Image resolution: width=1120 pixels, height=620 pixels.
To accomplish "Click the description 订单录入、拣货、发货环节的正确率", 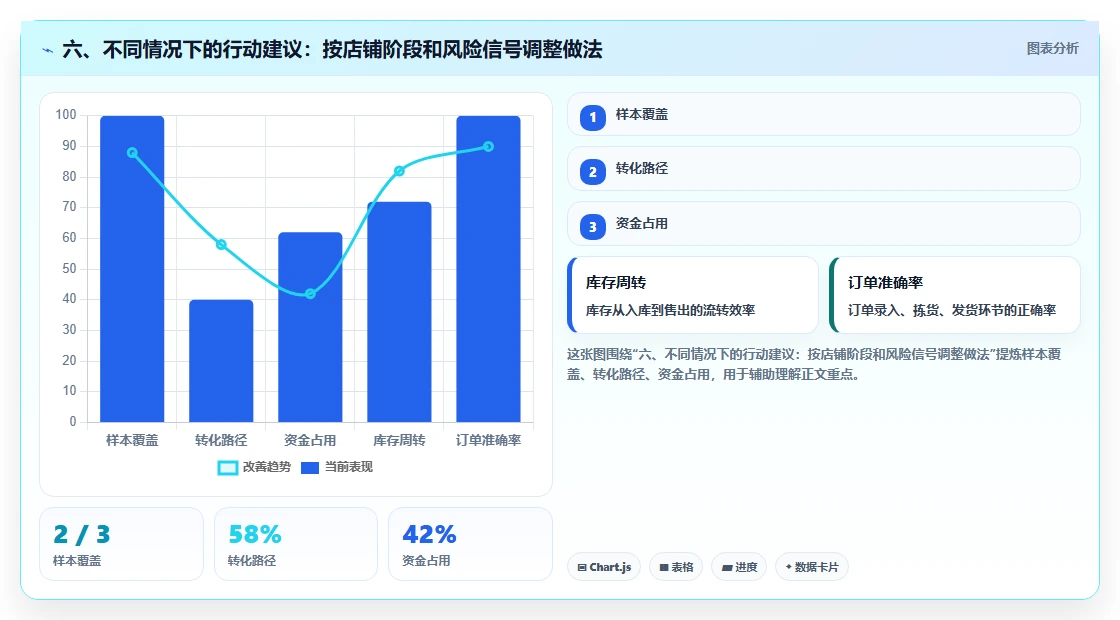I will click(x=951, y=310).
